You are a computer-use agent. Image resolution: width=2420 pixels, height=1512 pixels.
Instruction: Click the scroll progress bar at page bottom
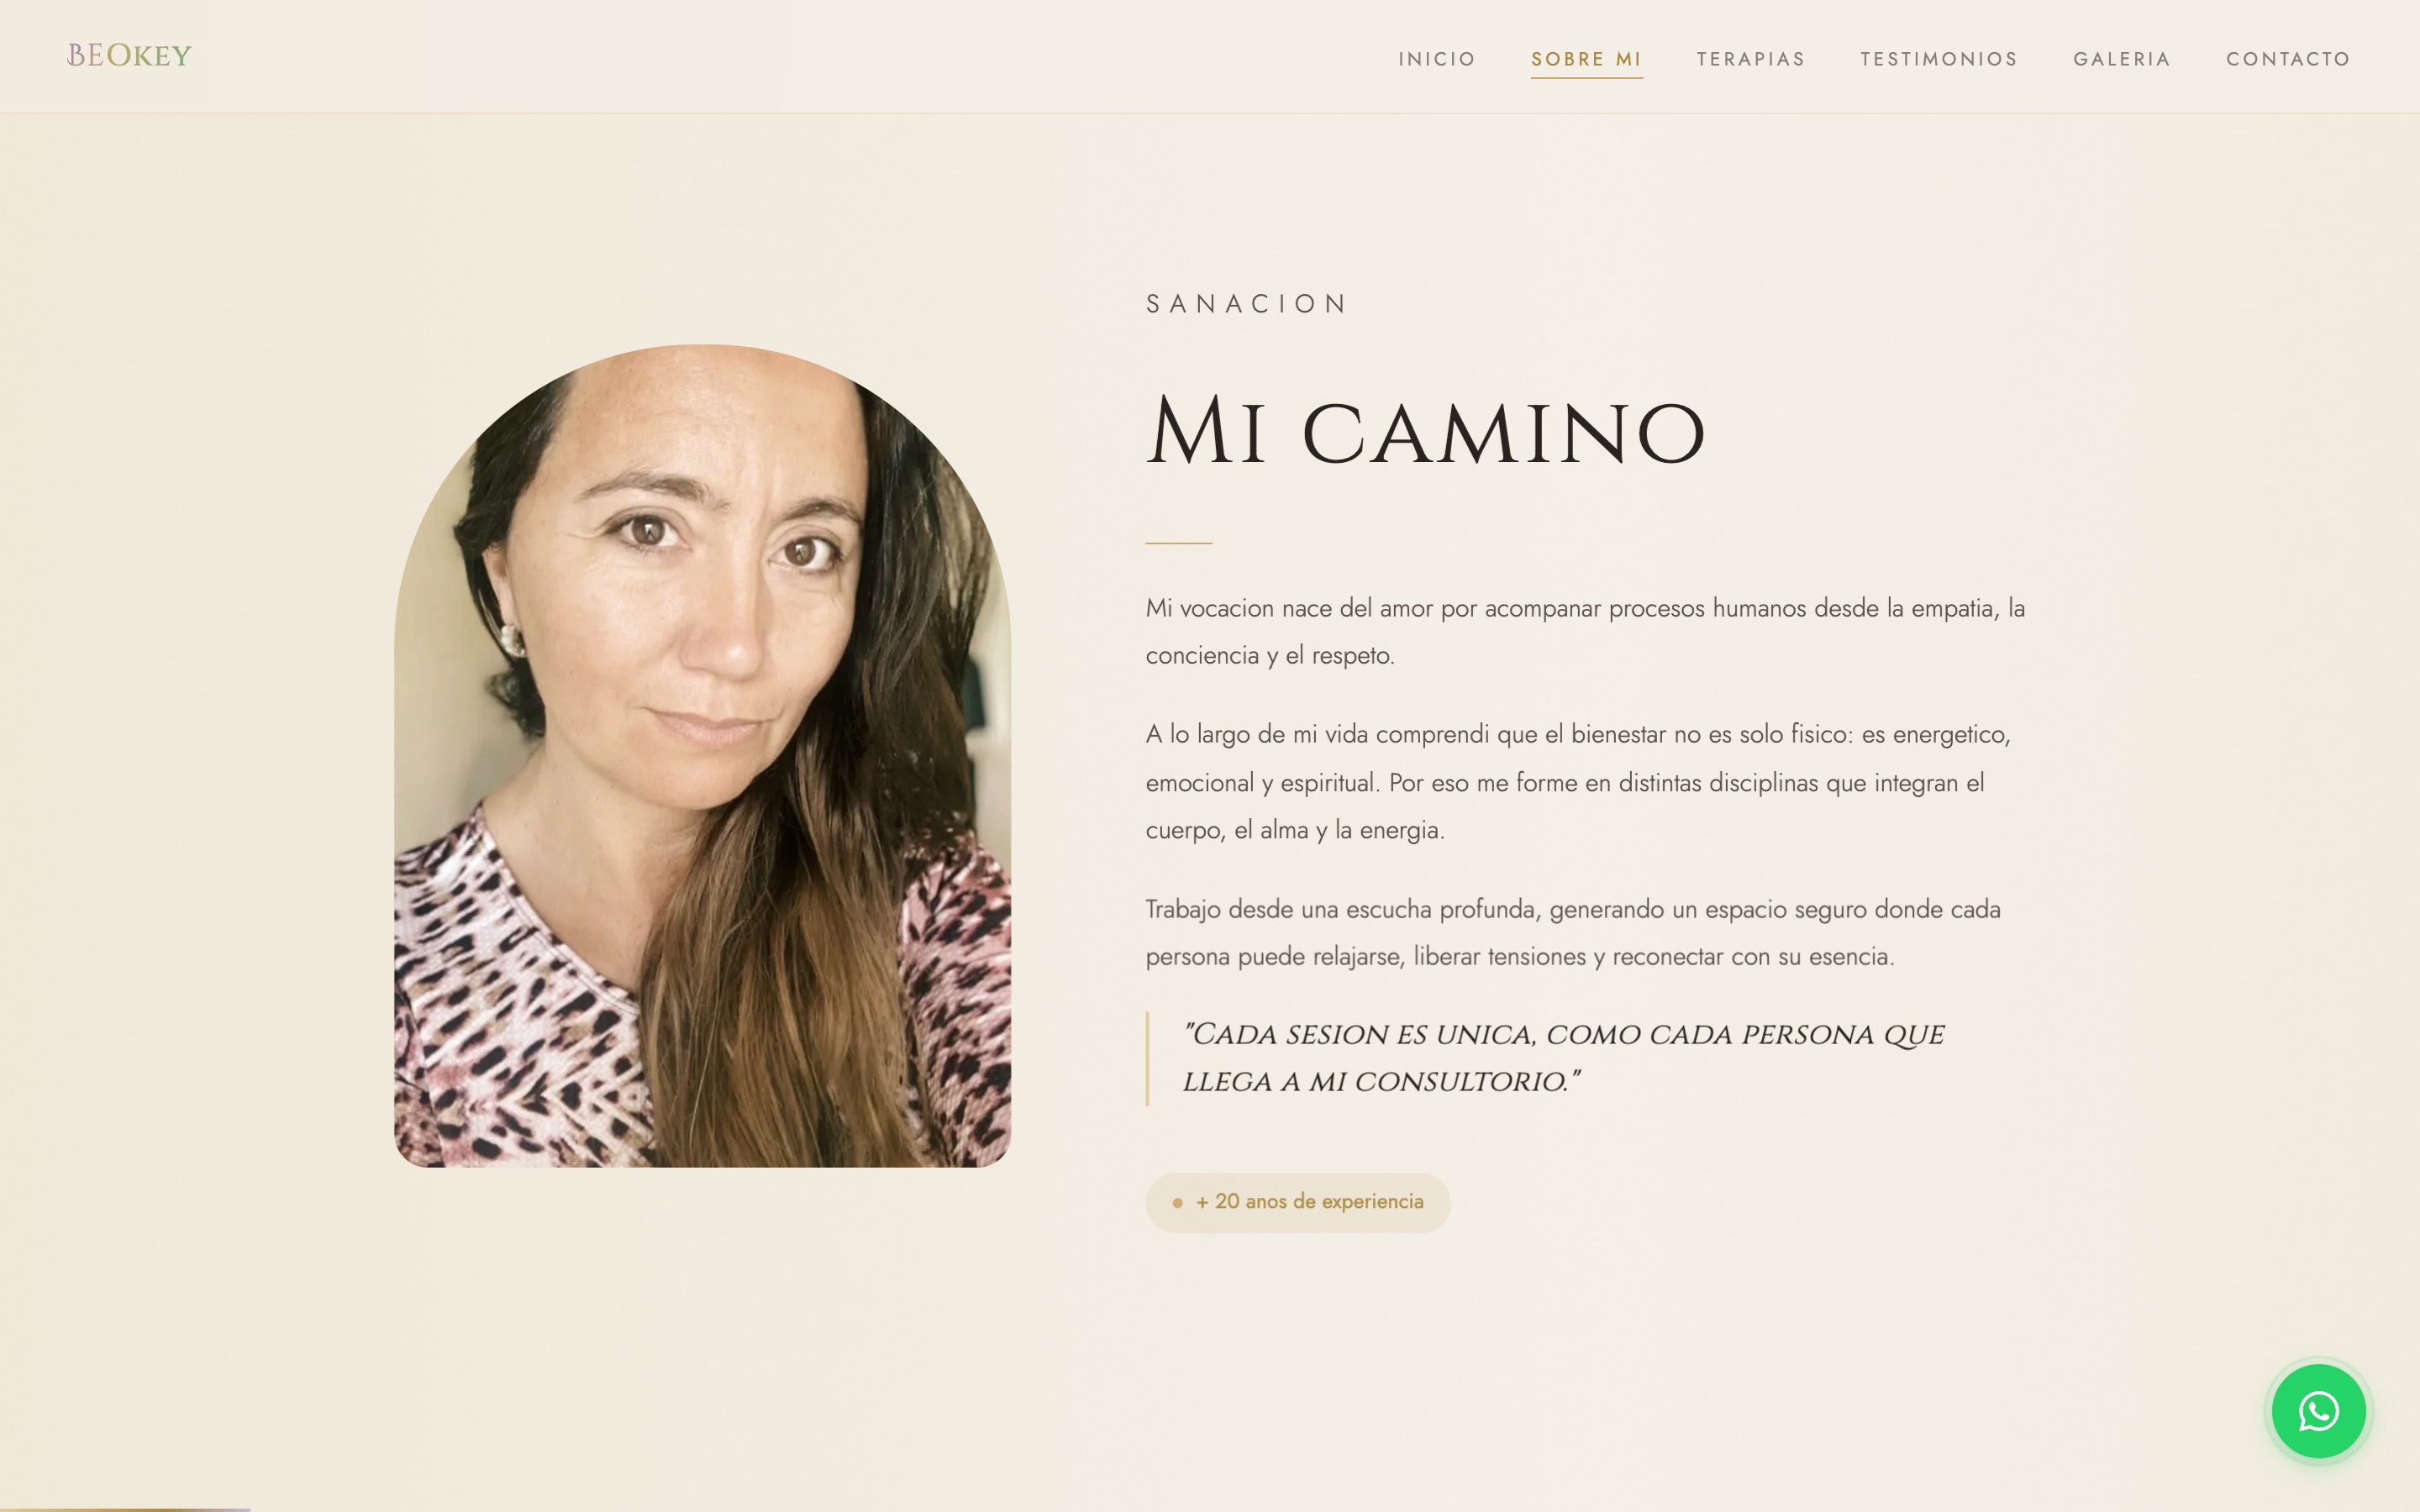coord(125,1509)
